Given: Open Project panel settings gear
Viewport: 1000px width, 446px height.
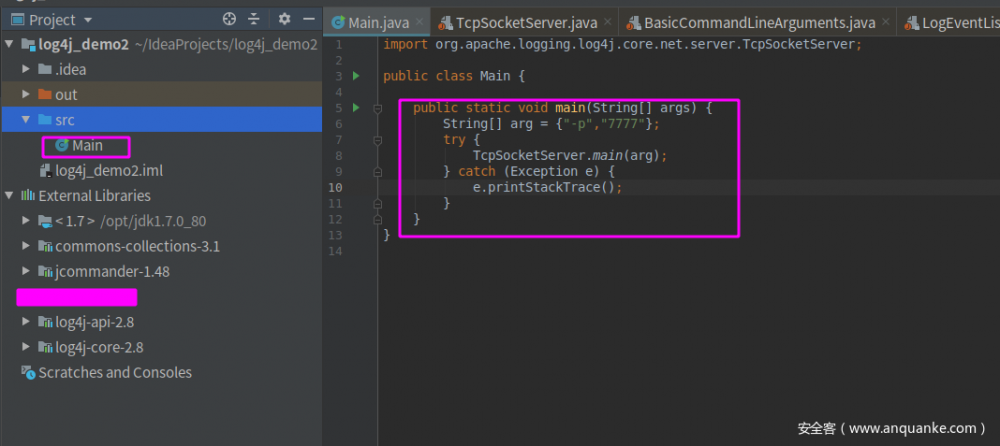Looking at the screenshot, I should pyautogui.click(x=284, y=19).
